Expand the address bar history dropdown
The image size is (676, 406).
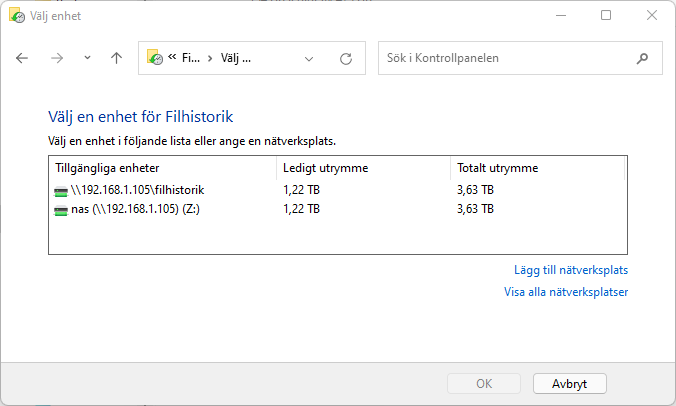click(x=309, y=58)
